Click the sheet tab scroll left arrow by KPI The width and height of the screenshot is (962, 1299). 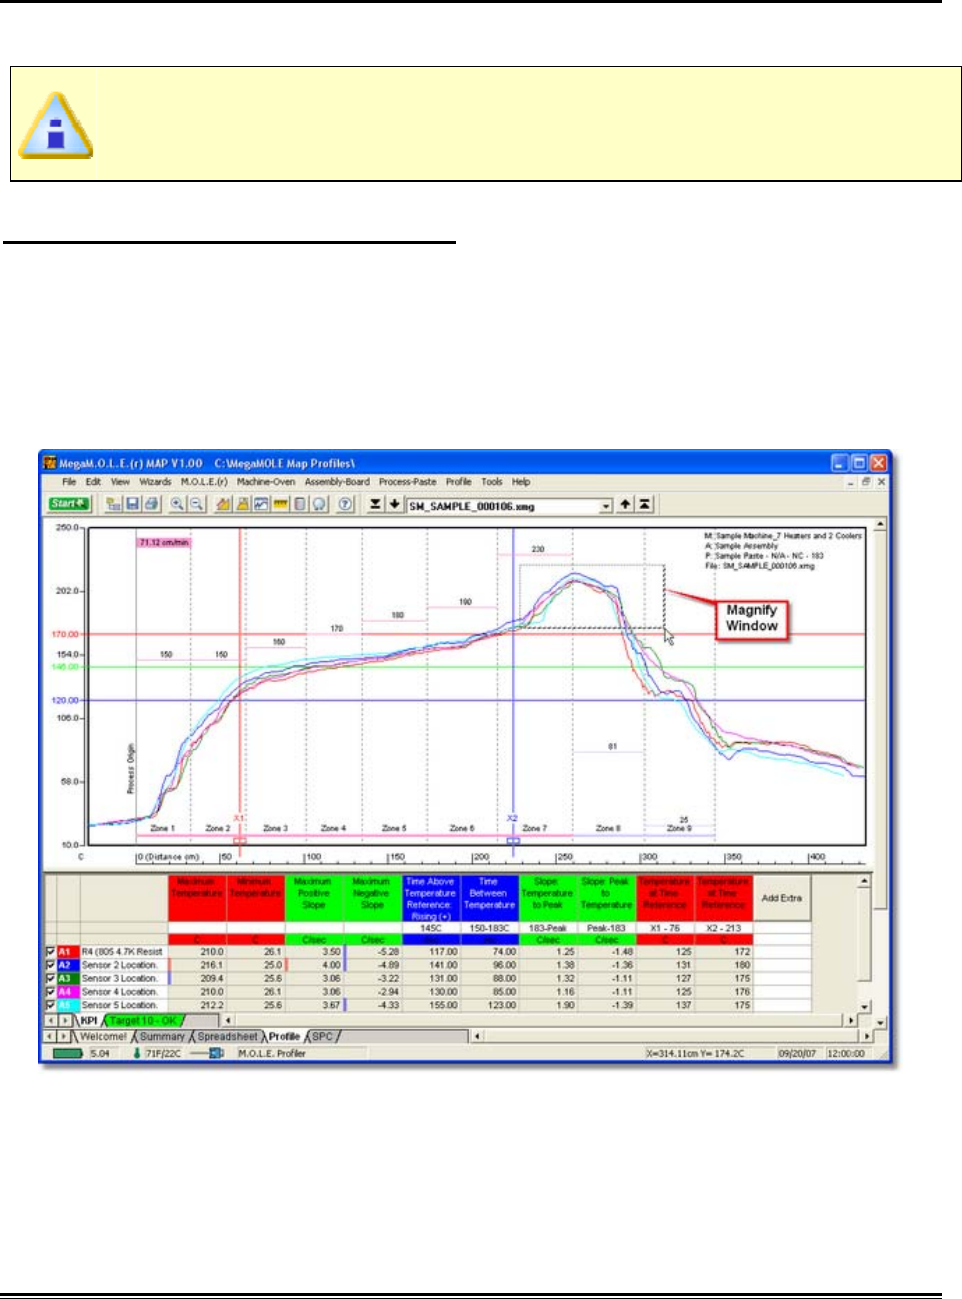[52, 1021]
